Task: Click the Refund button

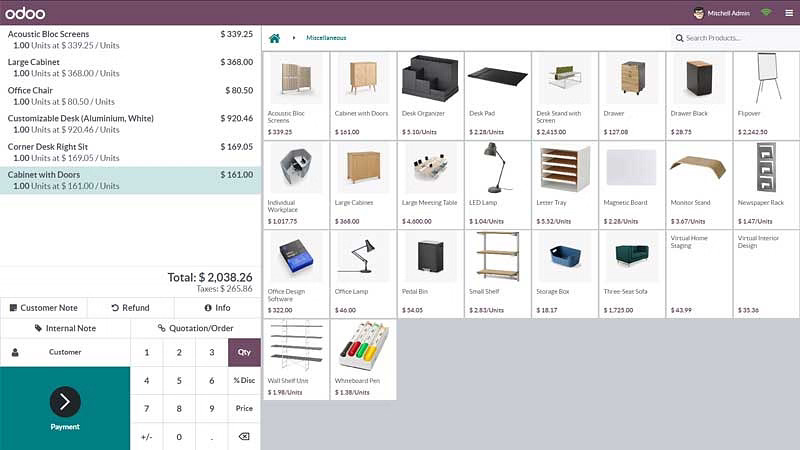Action: click(x=130, y=308)
